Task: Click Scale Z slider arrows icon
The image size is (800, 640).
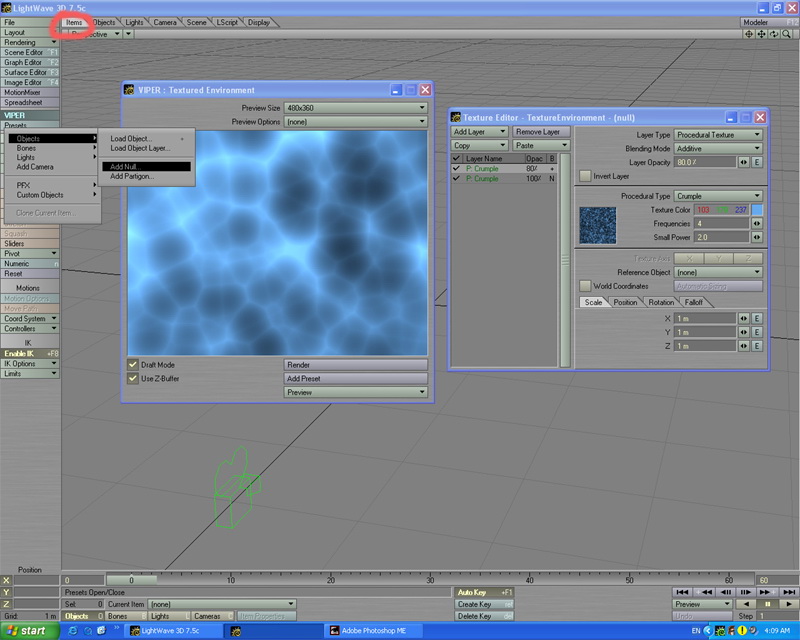Action: click(744, 346)
